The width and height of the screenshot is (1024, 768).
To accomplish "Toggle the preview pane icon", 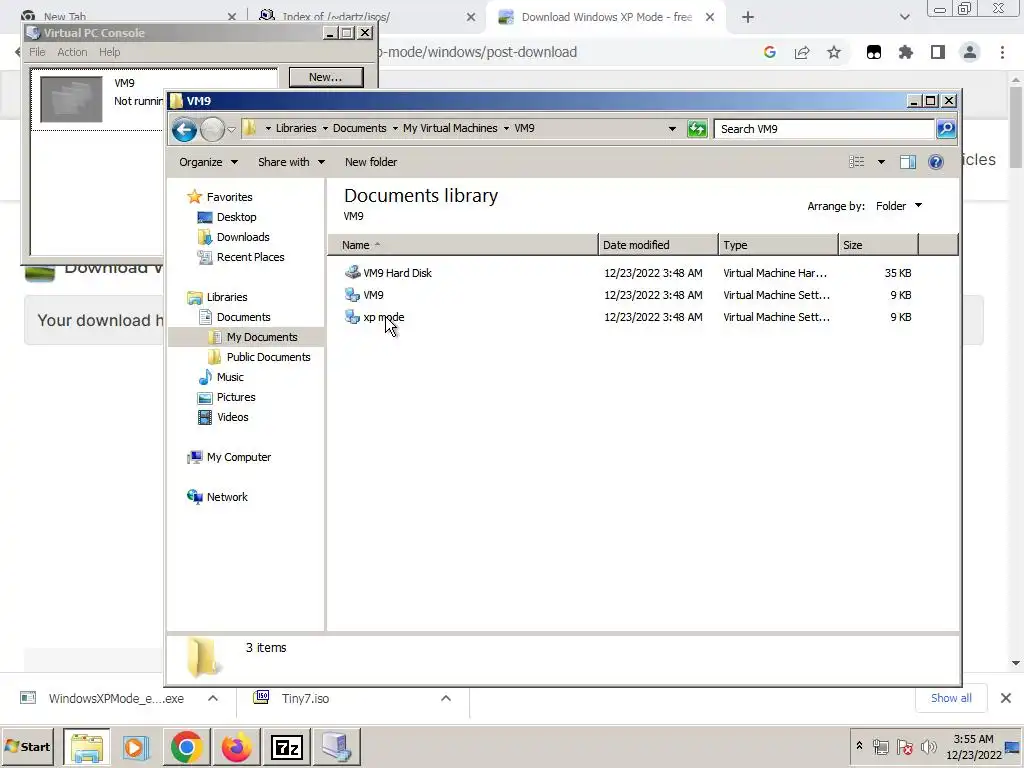I will click(907, 162).
